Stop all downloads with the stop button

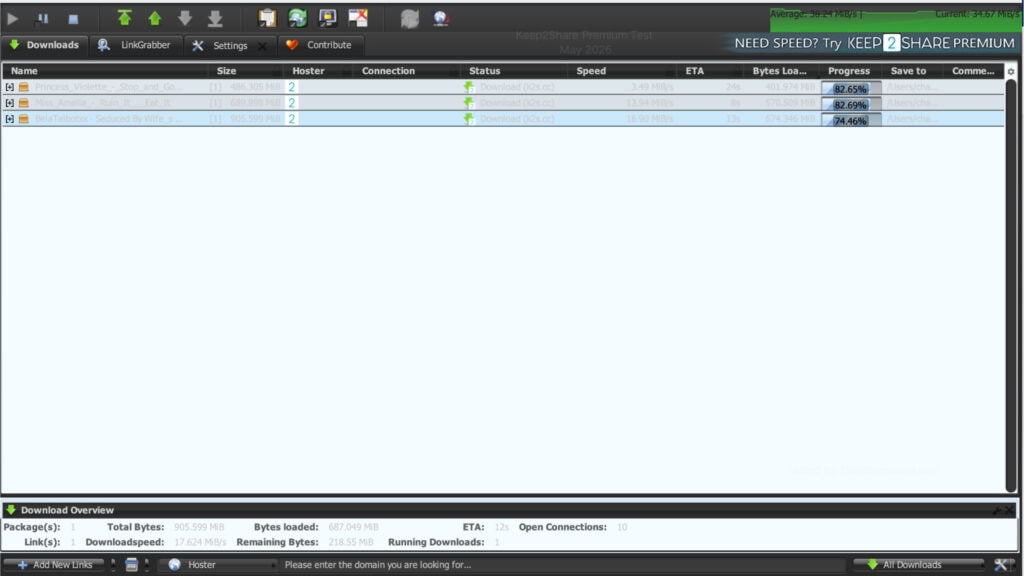coord(73,19)
